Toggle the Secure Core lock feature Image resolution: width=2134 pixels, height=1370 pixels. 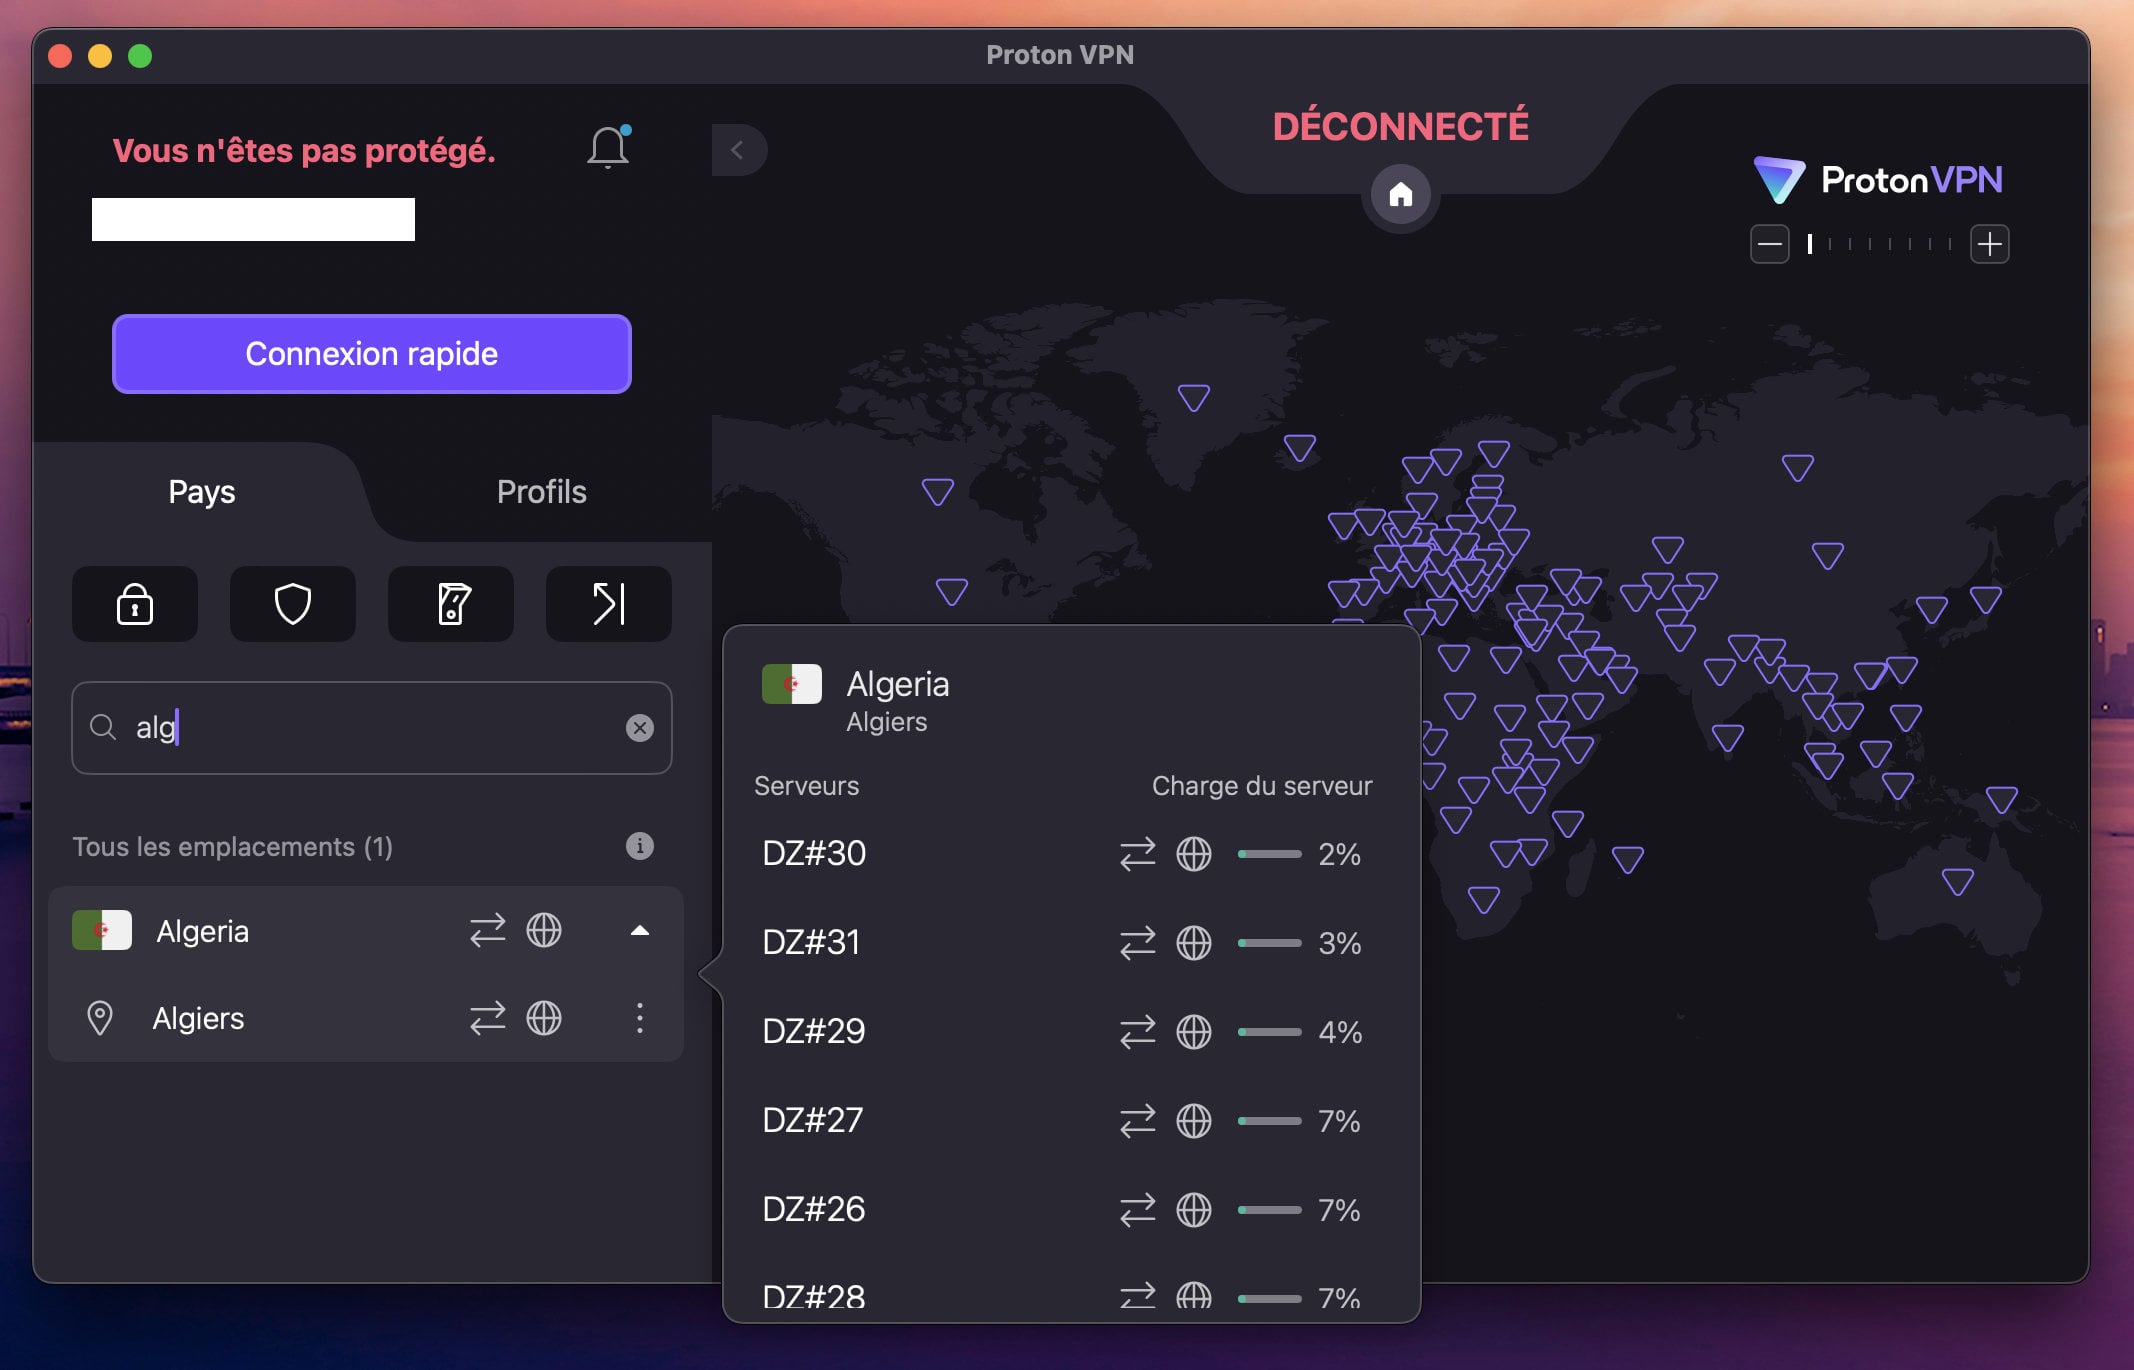click(135, 604)
